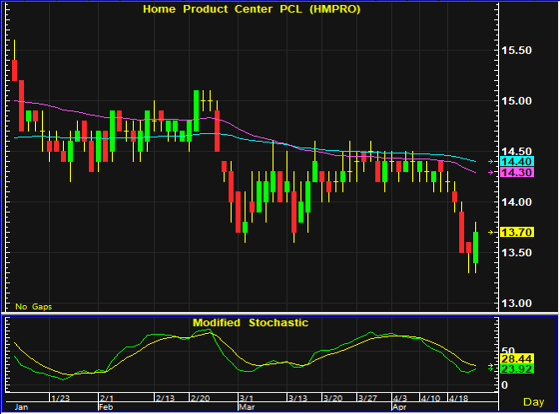
Task: Click the Day timeframe label
Action: [x=534, y=402]
